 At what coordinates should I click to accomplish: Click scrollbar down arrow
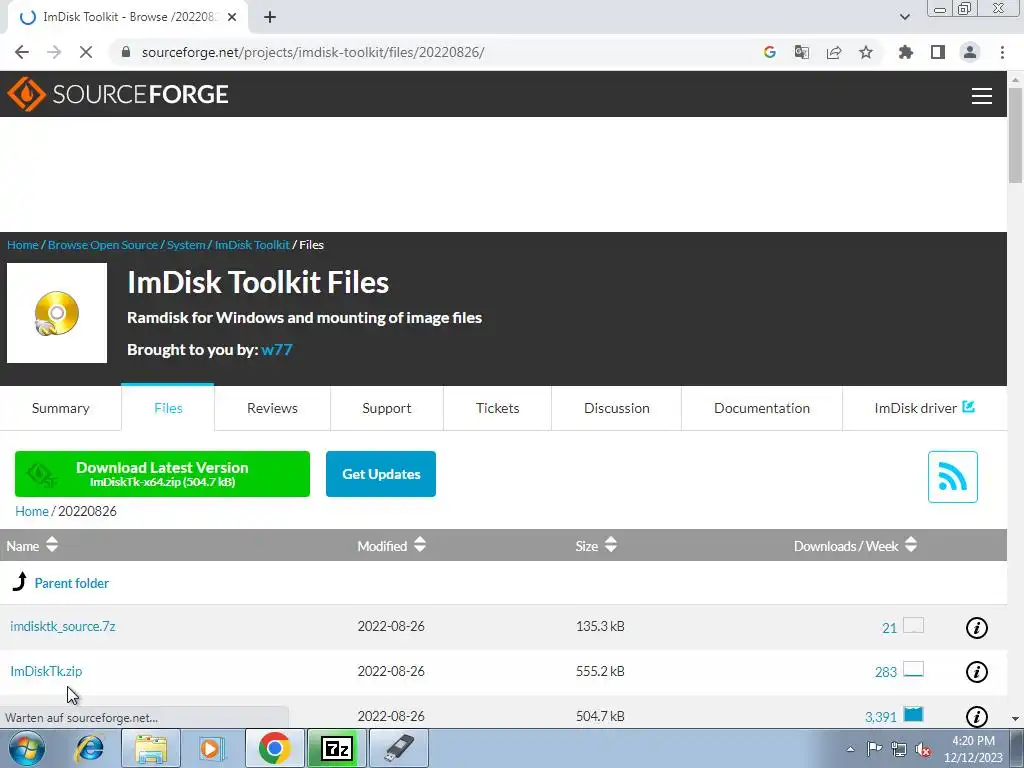(x=1015, y=719)
